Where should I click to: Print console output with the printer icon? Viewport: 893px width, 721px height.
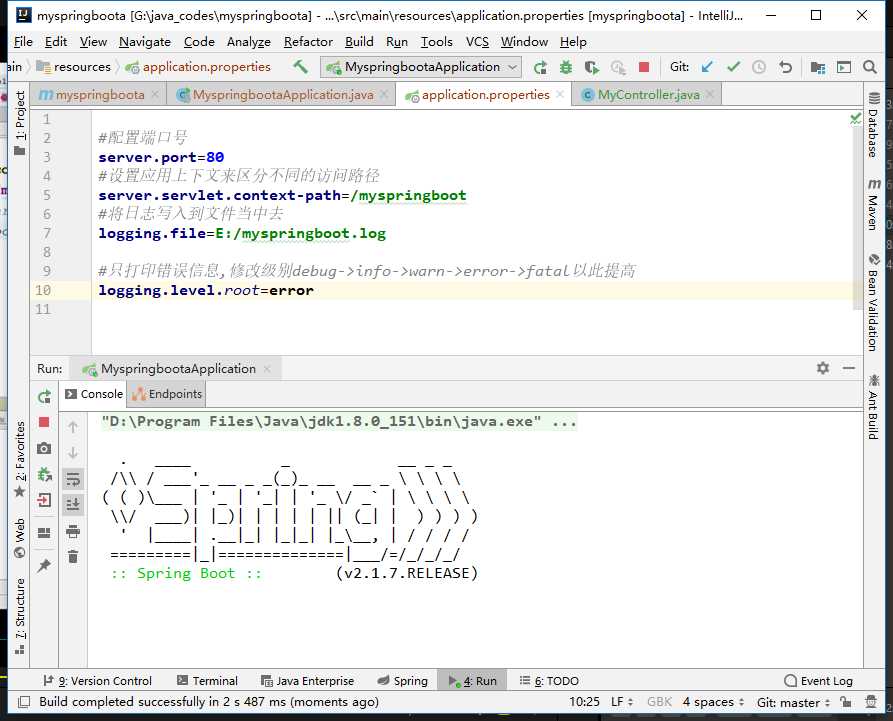73,531
